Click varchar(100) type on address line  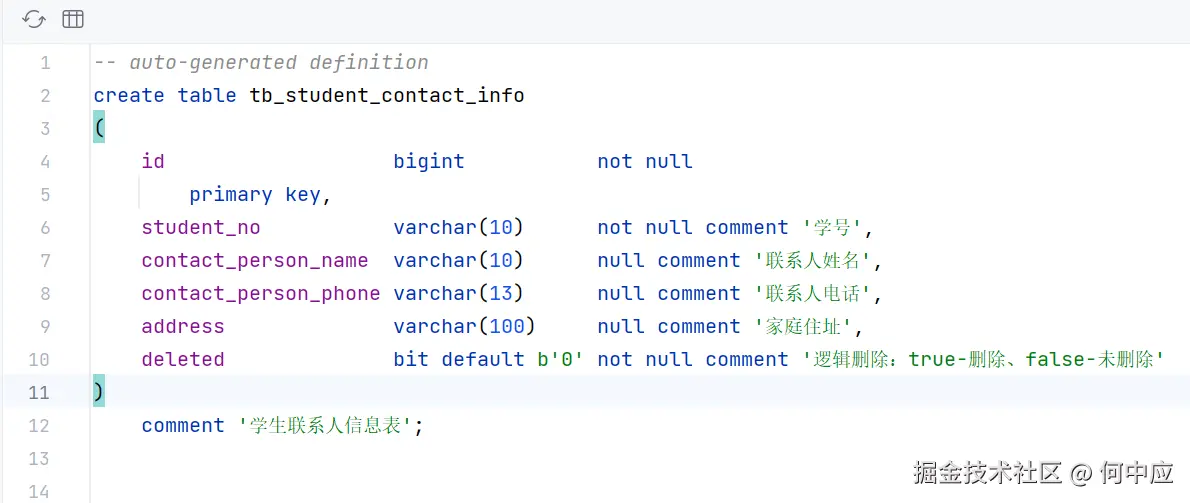click(464, 327)
